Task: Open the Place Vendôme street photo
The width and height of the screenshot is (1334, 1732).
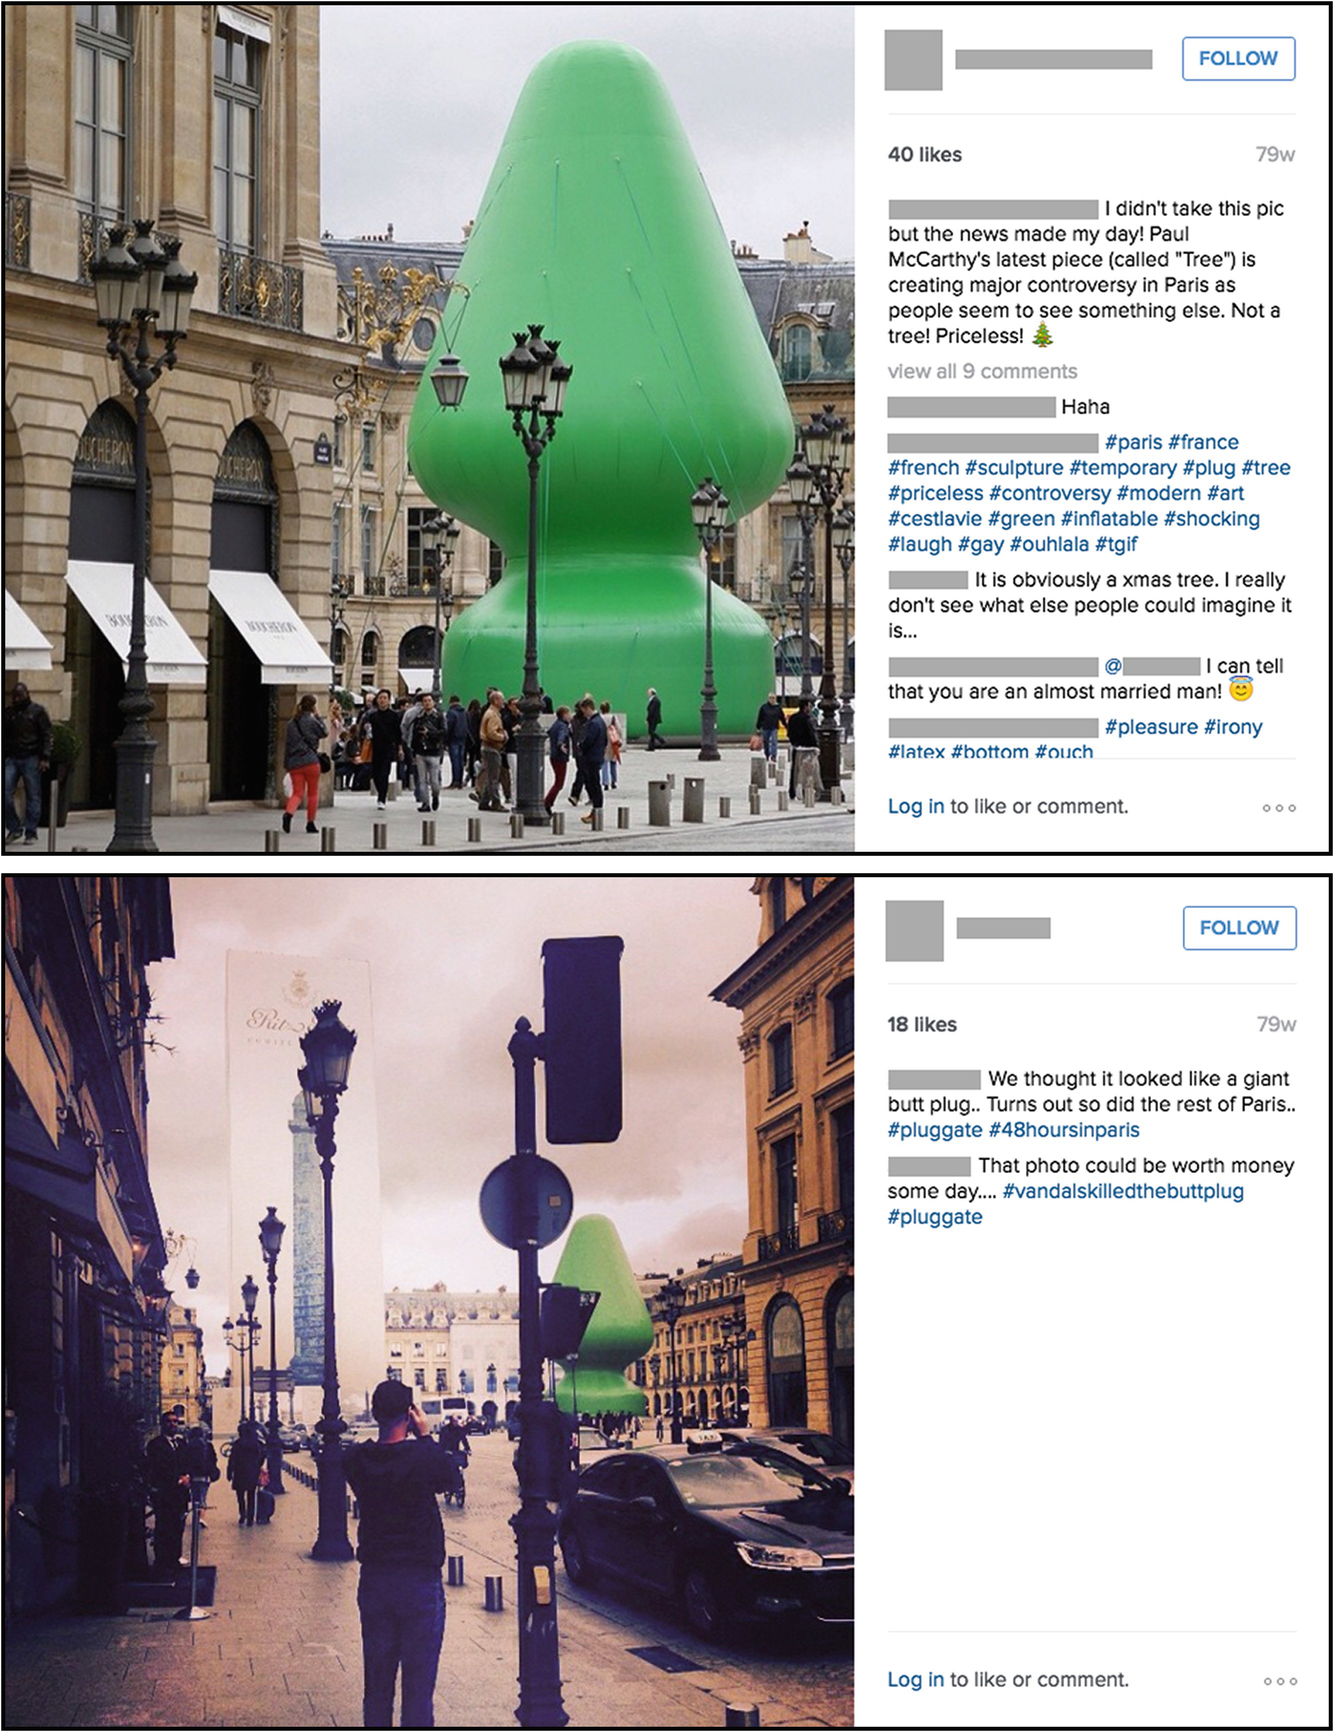Action: [429, 1302]
